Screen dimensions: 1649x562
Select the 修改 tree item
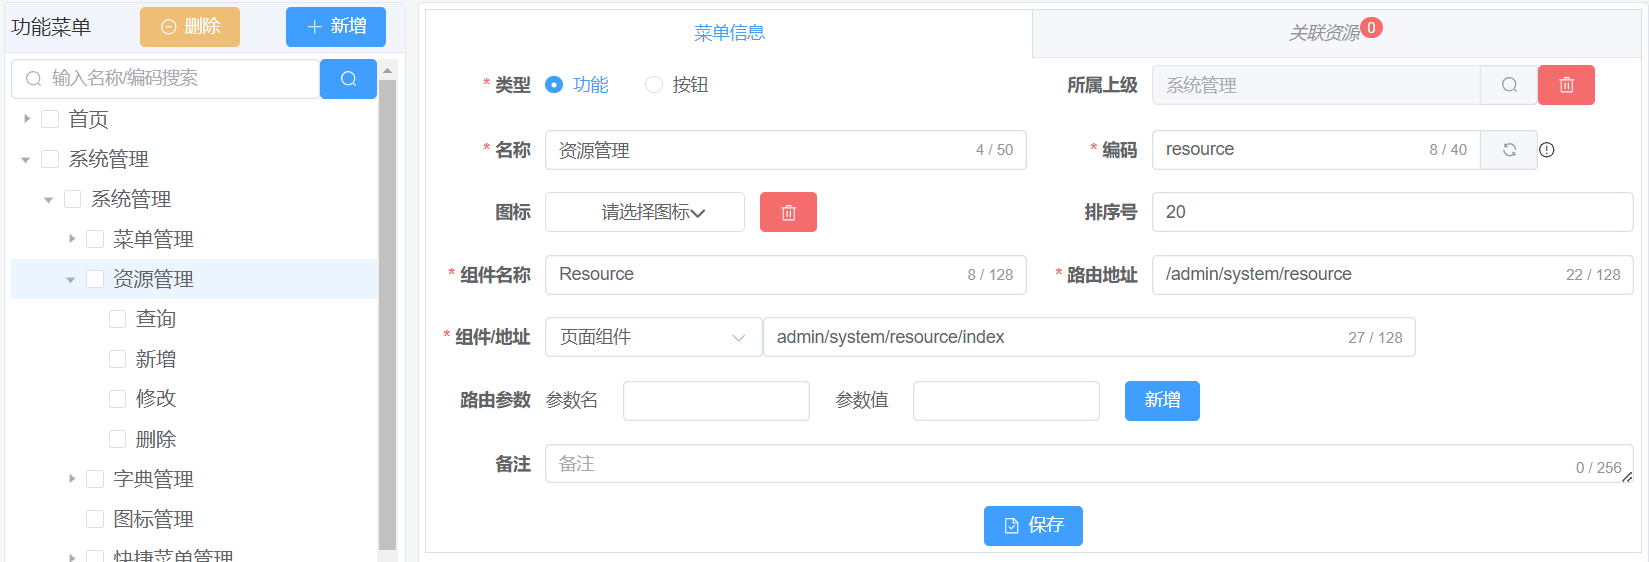[156, 398]
